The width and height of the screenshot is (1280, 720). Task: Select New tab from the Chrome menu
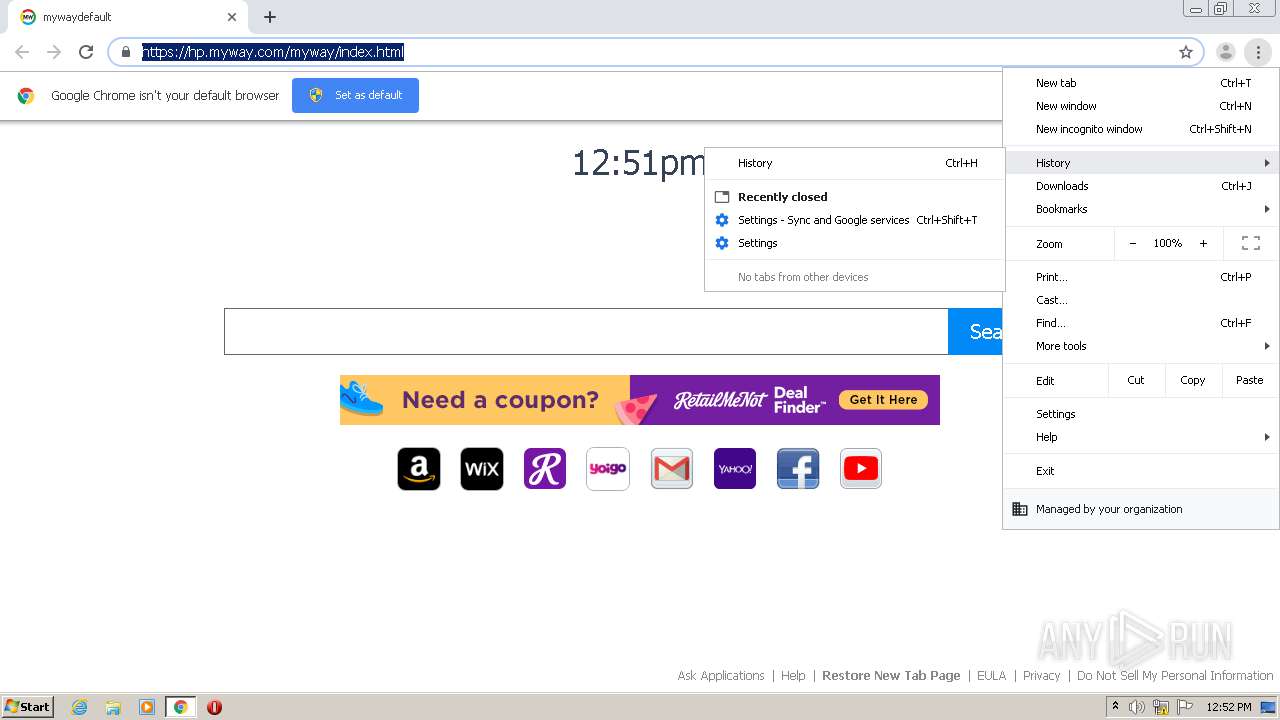[x=1141, y=83]
